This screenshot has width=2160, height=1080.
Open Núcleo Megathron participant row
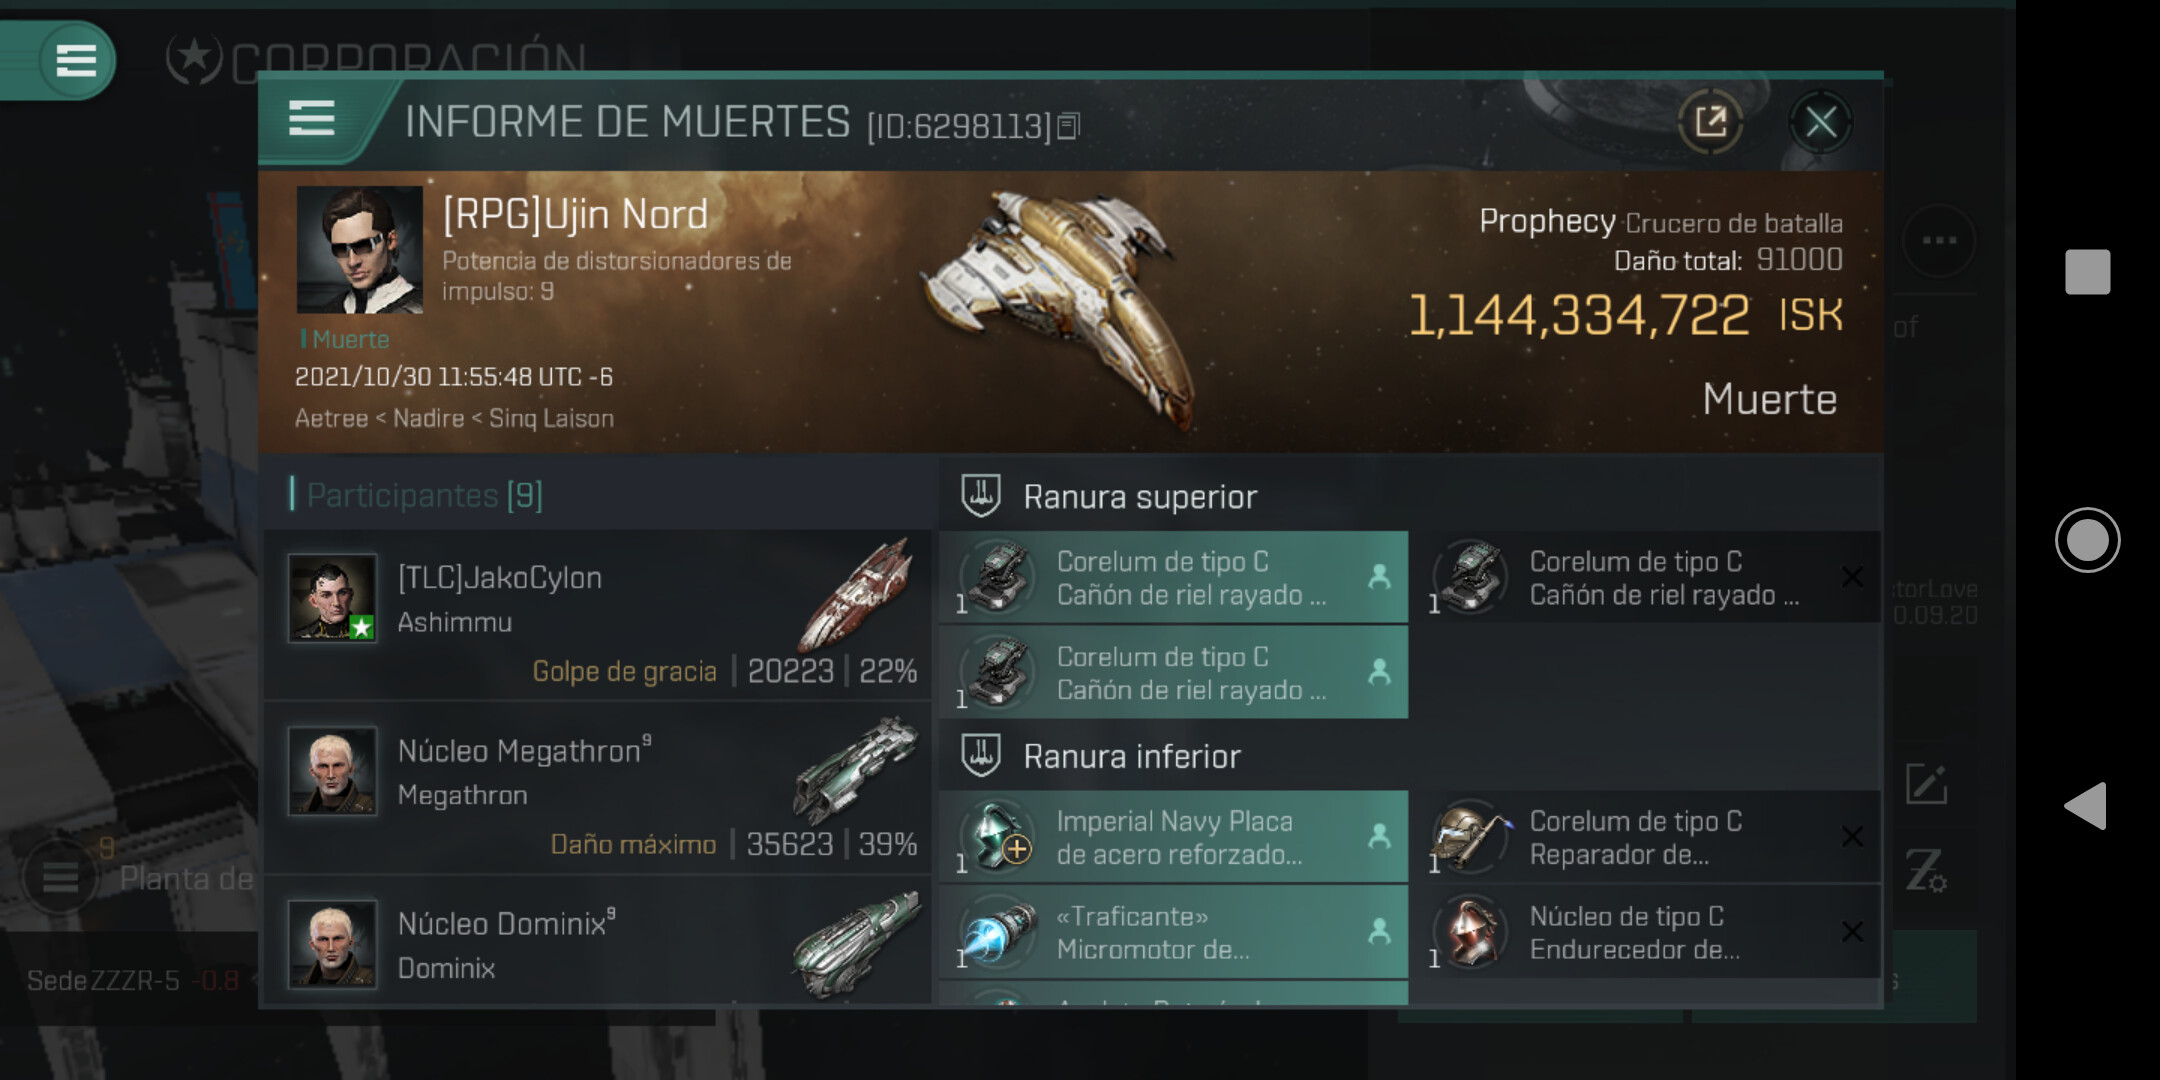(598, 789)
